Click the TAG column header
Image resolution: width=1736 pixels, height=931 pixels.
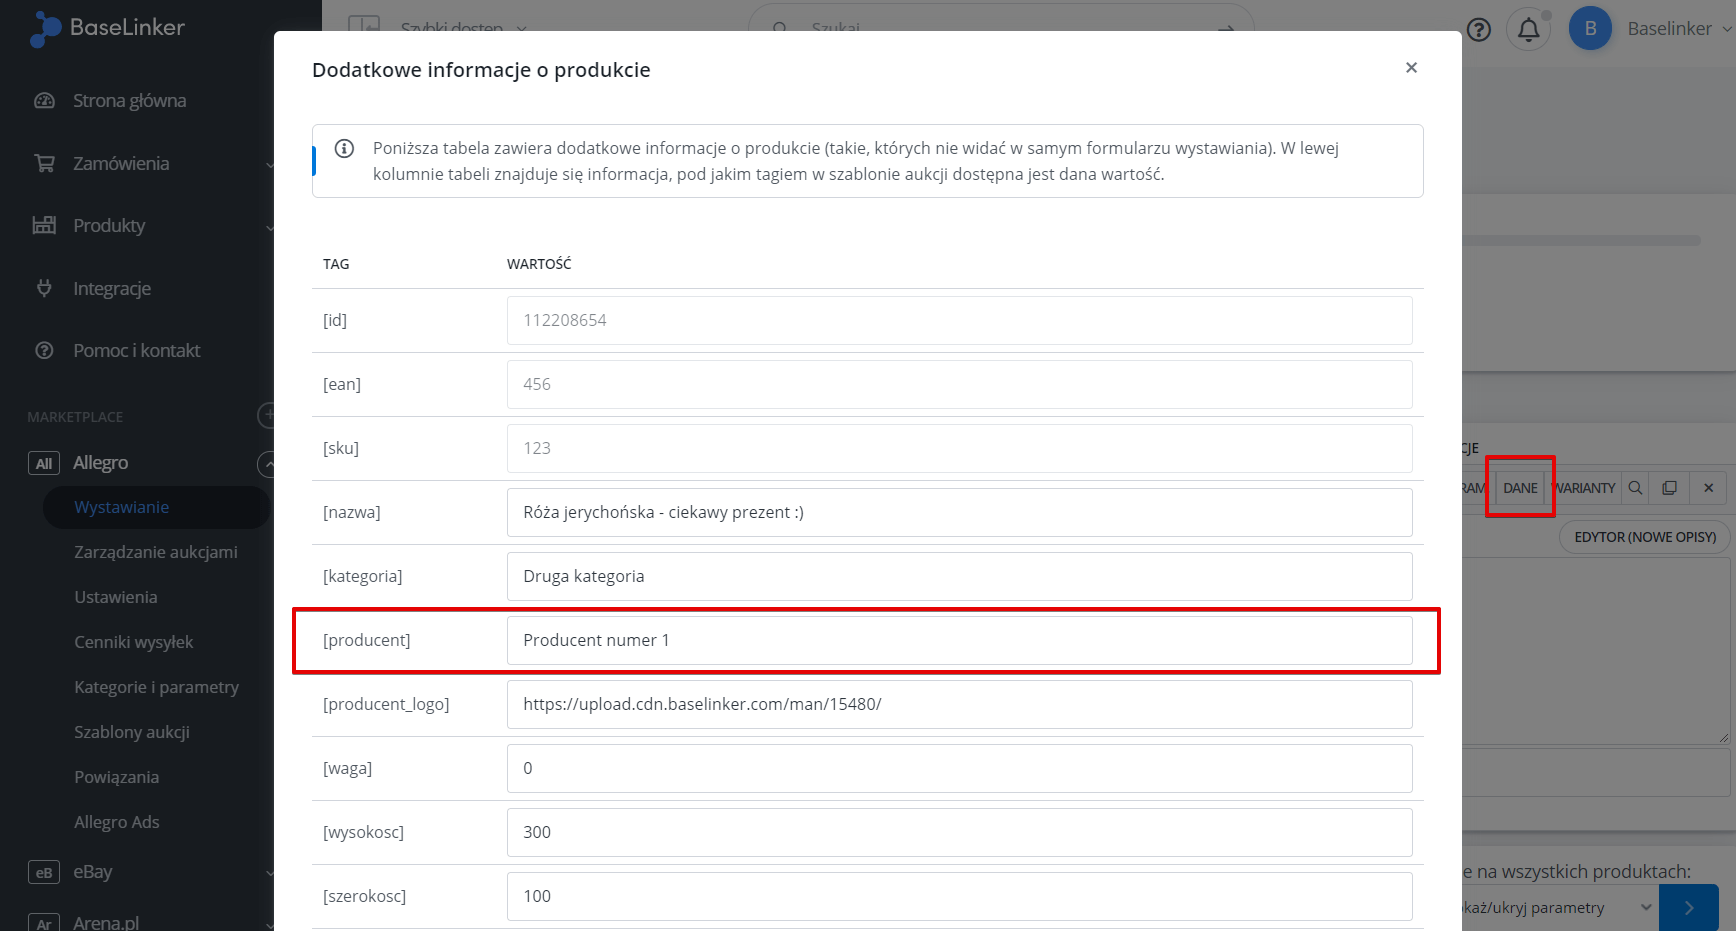point(336,264)
